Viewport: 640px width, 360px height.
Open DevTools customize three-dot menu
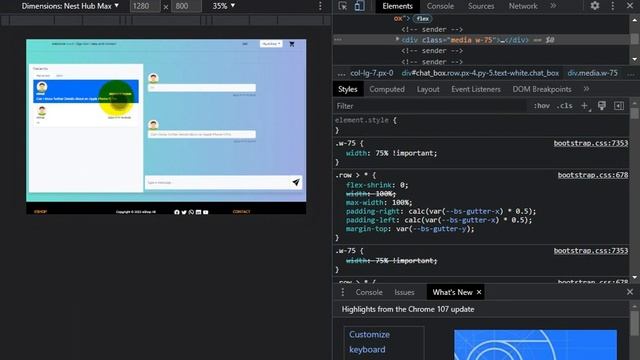point(613,6)
